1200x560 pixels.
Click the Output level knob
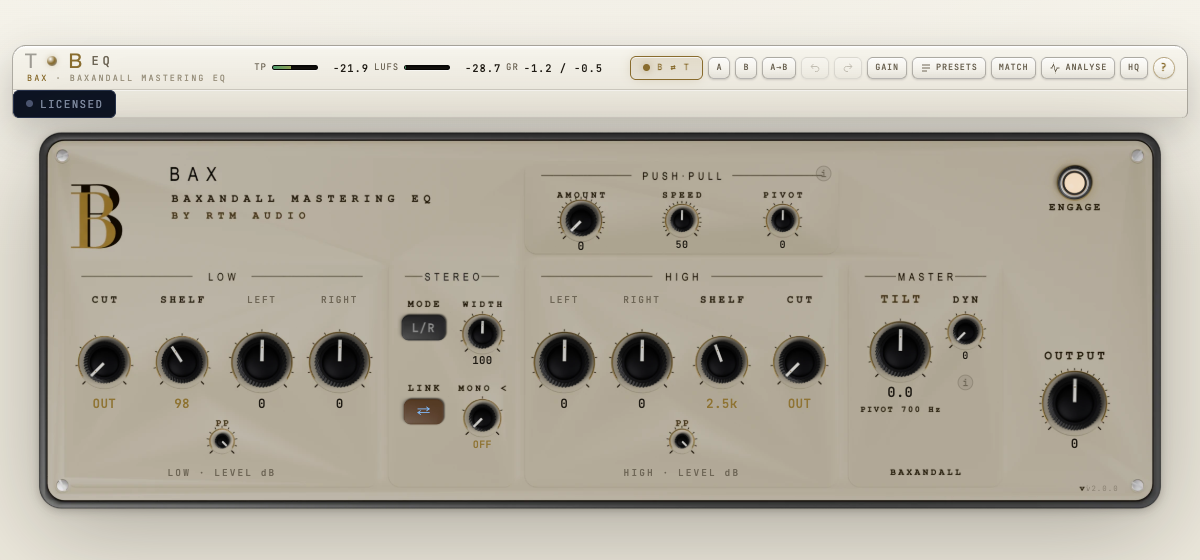point(1075,402)
